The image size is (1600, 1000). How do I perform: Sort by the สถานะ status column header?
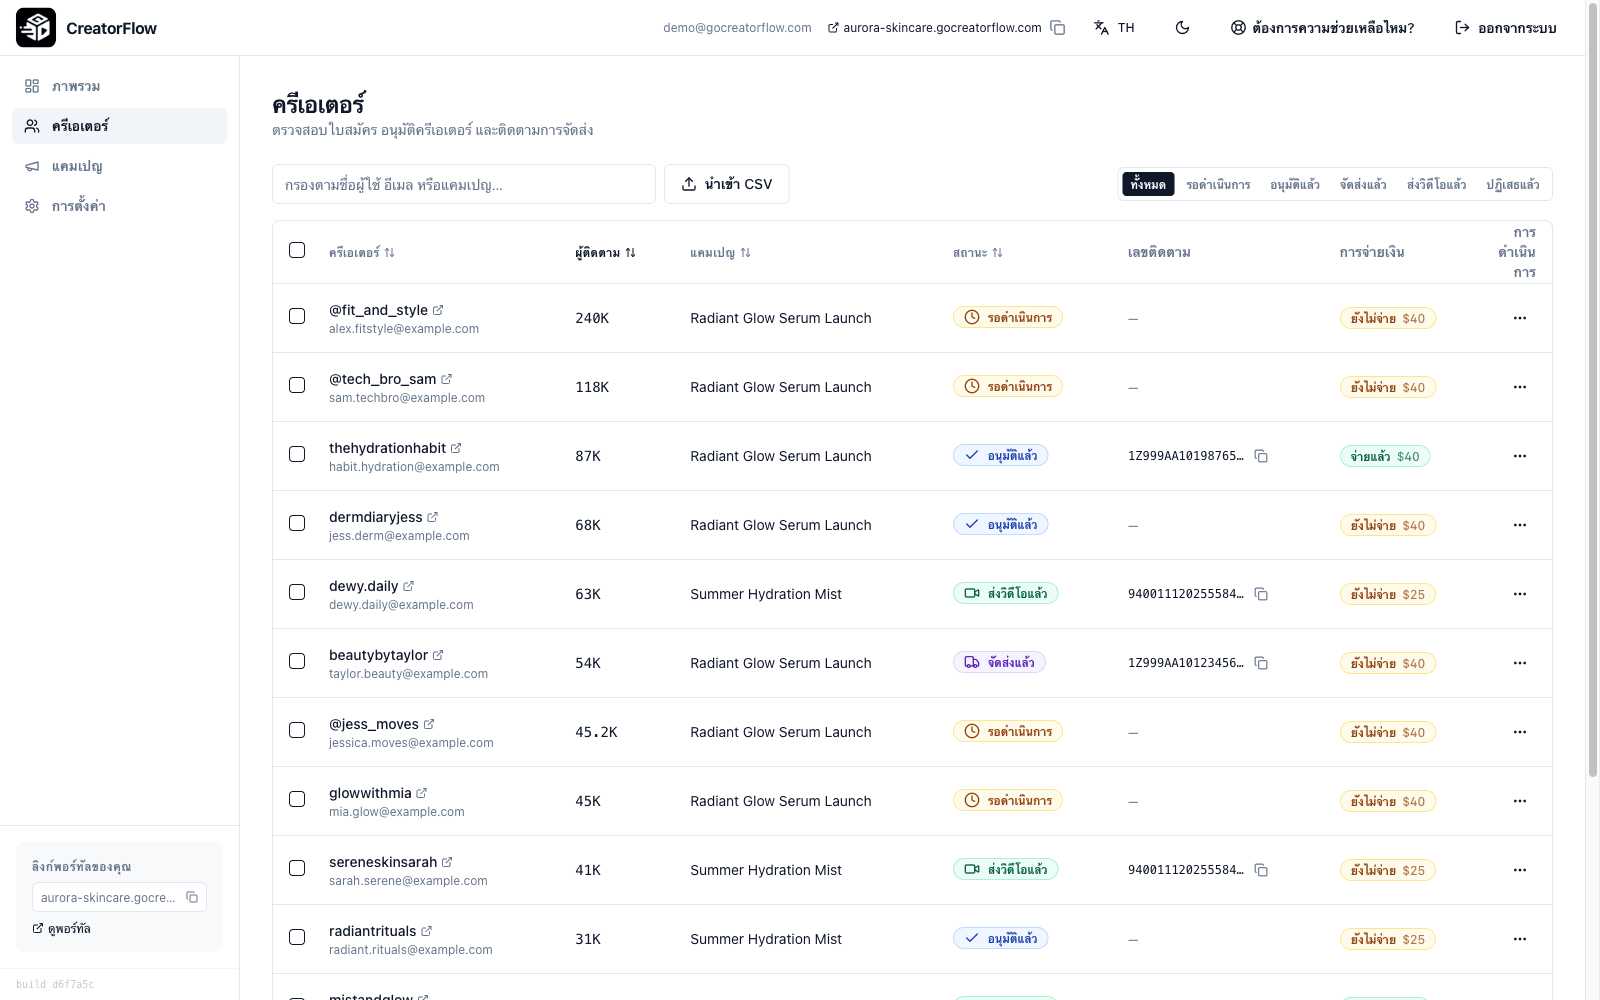(977, 253)
